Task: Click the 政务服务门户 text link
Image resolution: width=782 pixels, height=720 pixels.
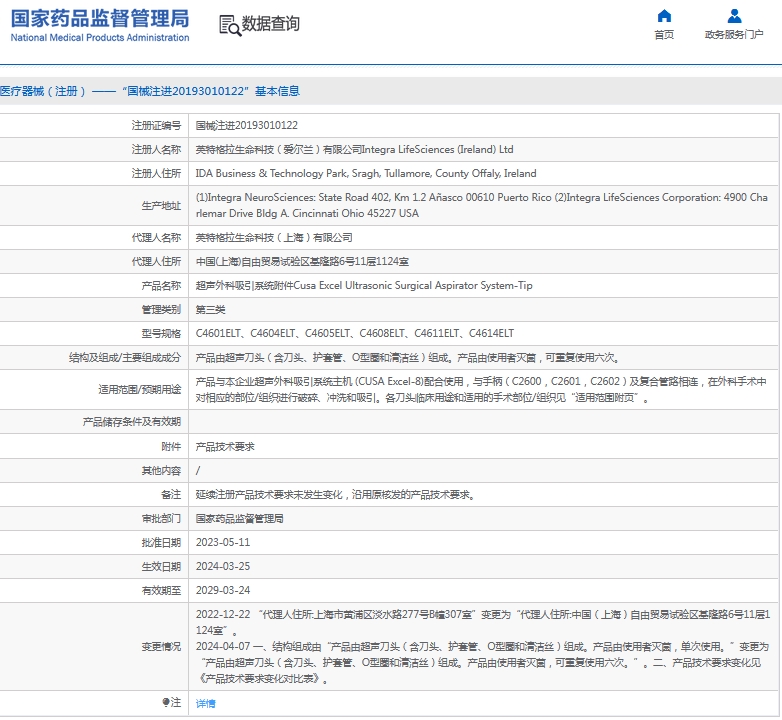Action: click(x=734, y=34)
